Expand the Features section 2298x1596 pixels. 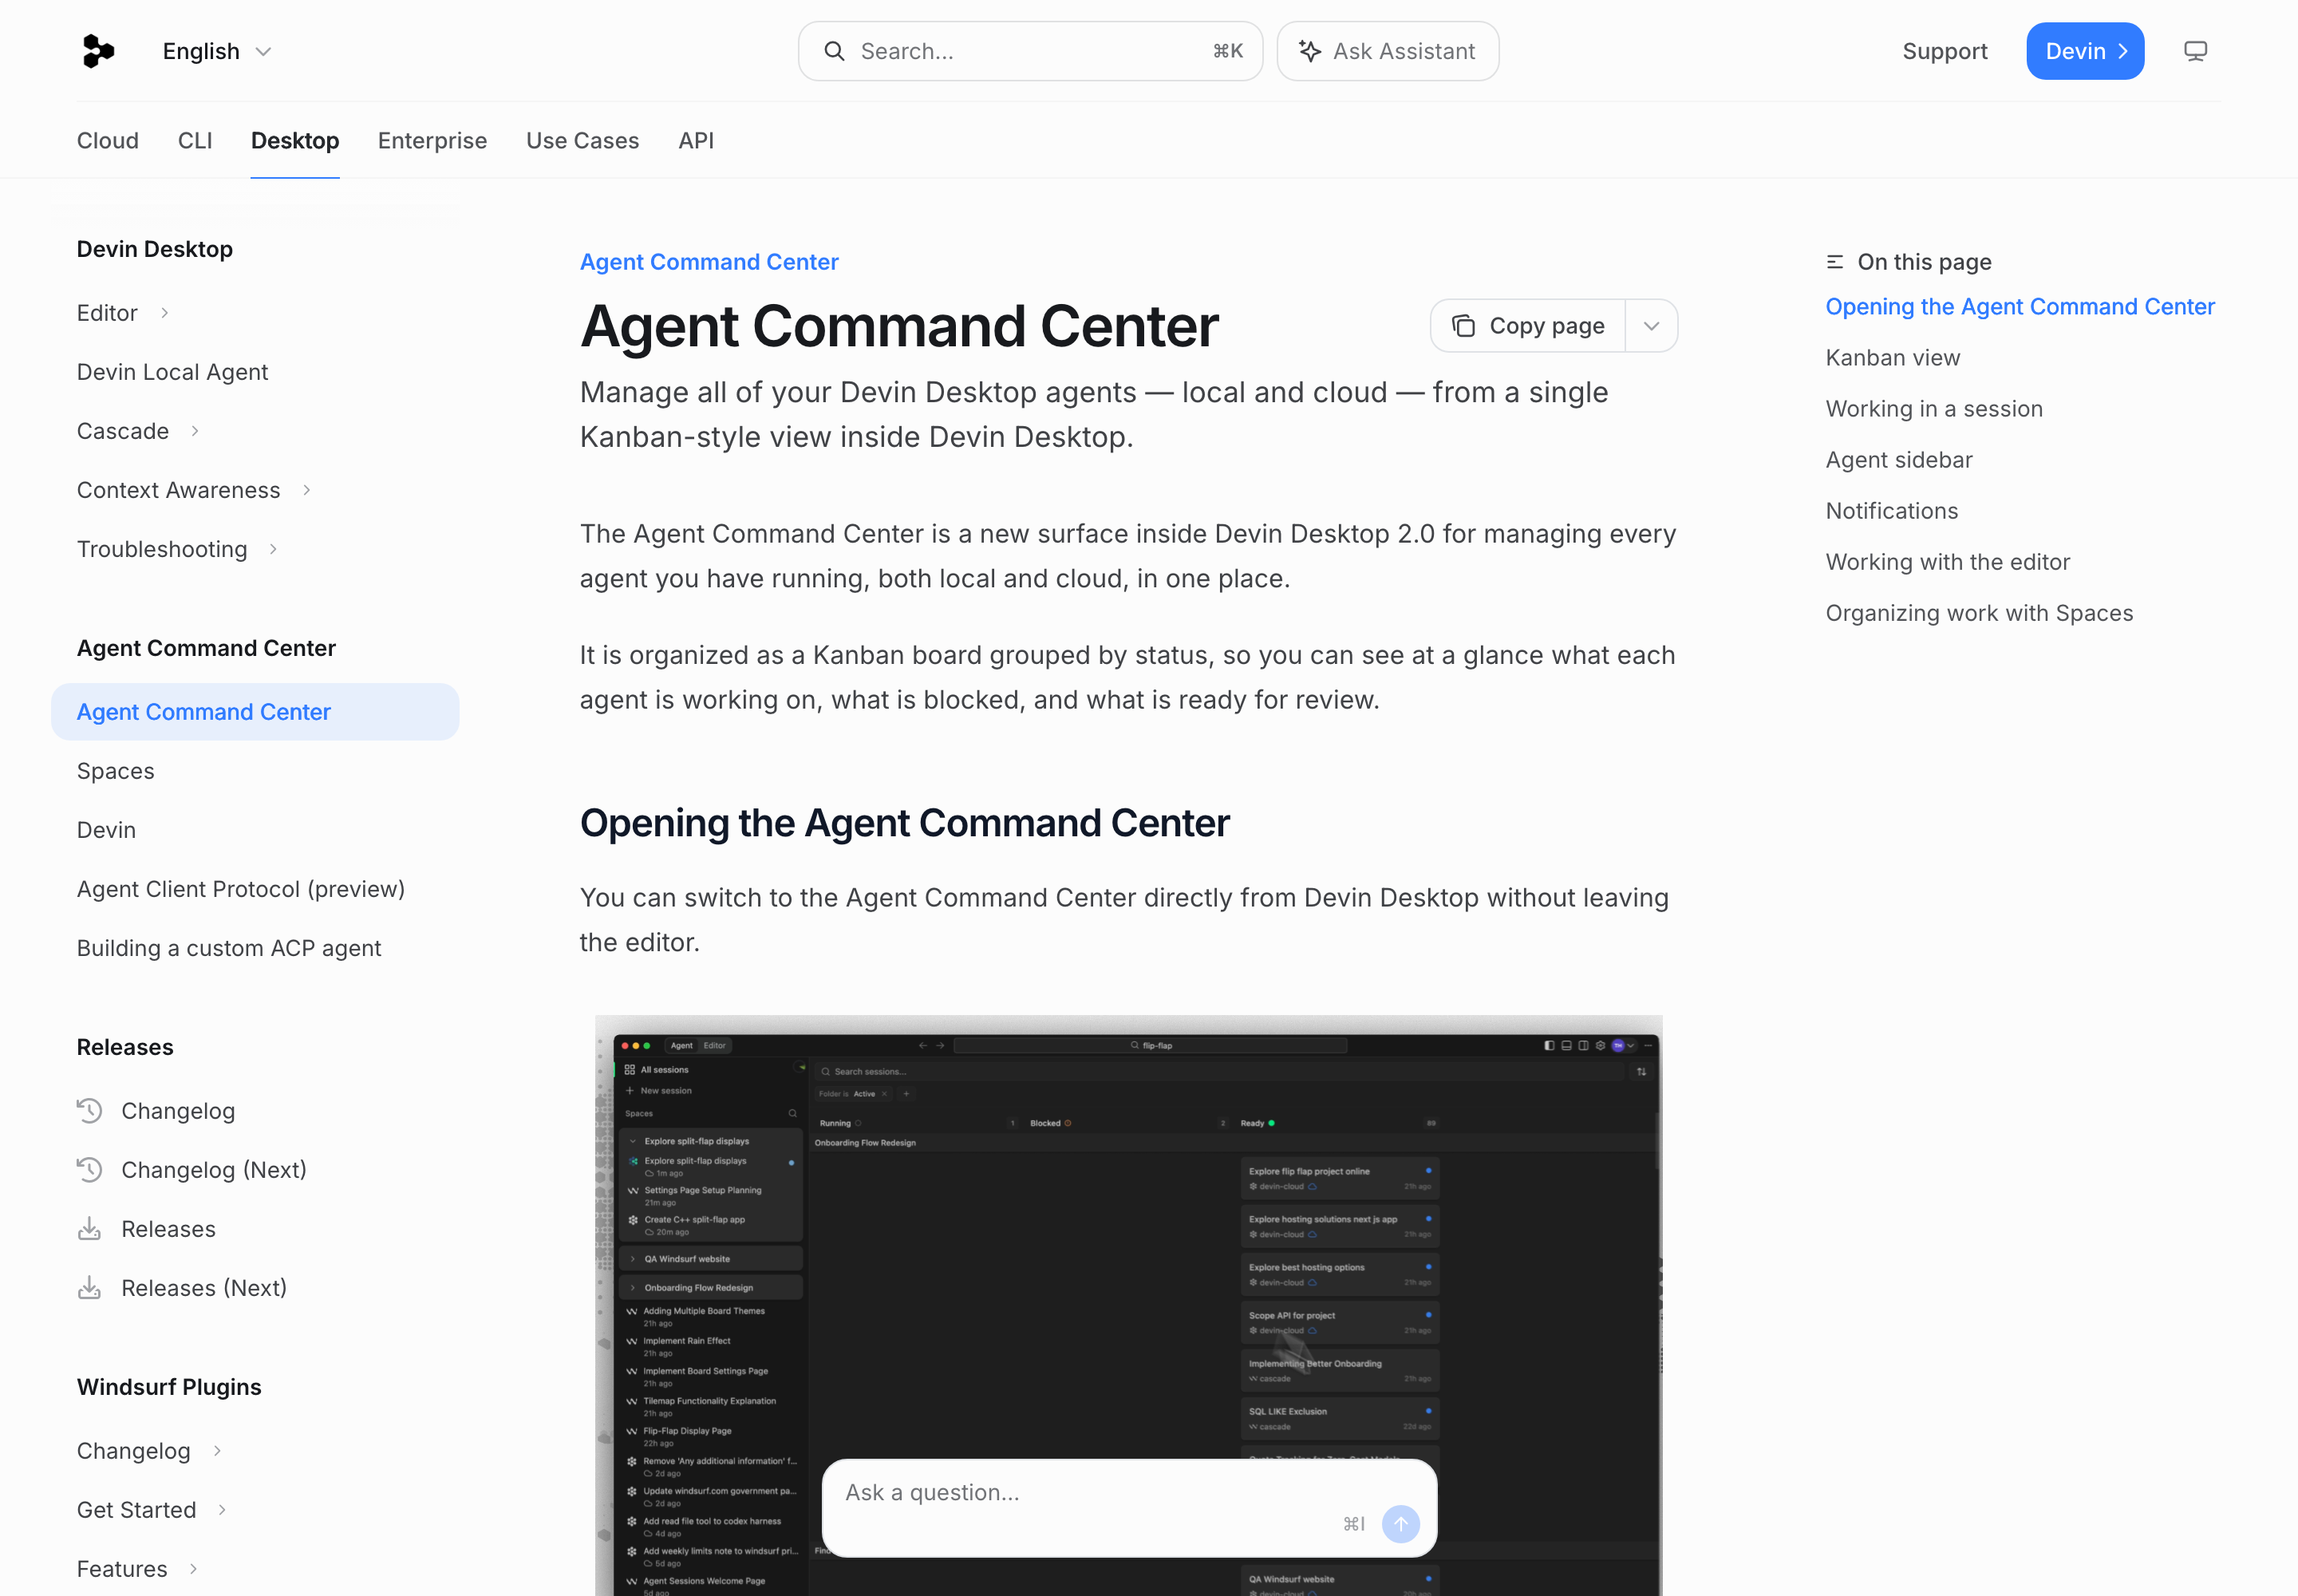[138, 1569]
